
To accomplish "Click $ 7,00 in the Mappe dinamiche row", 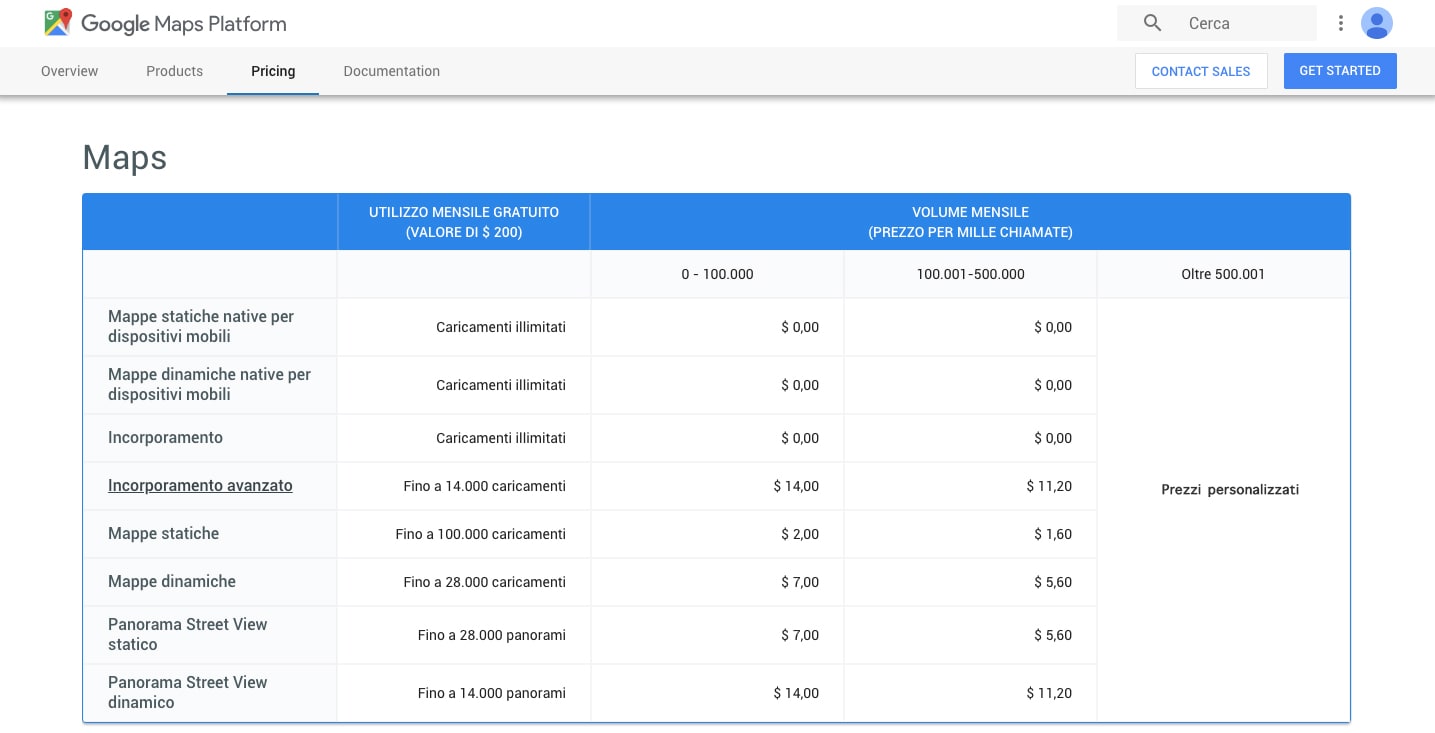I will 800,582.
